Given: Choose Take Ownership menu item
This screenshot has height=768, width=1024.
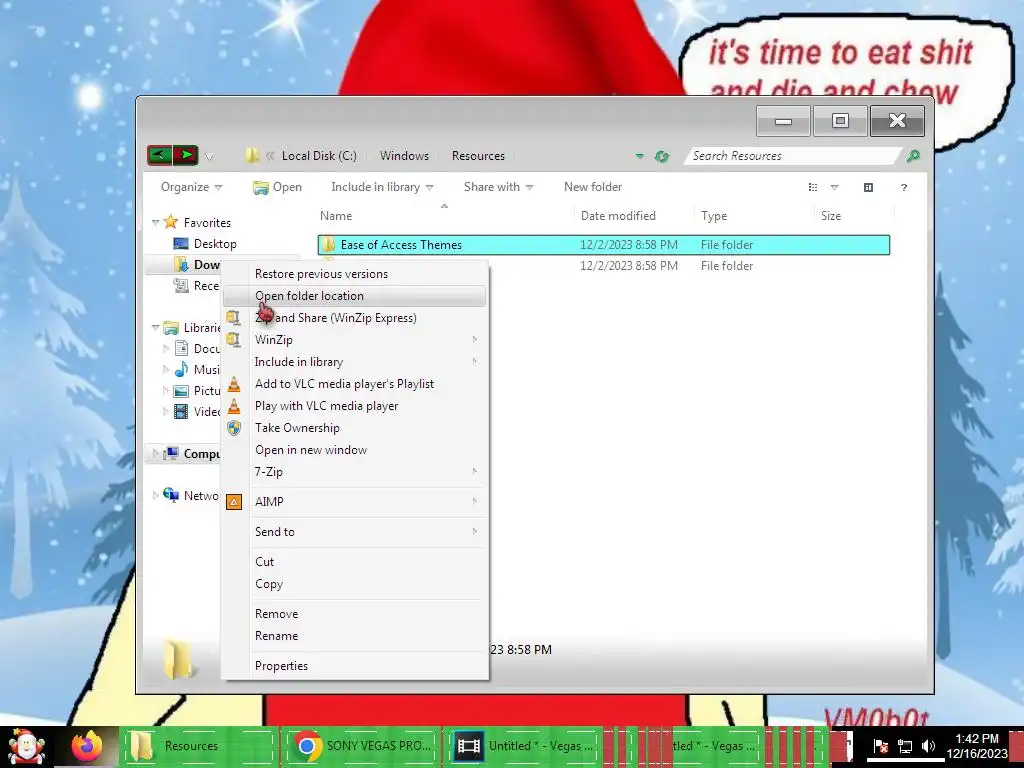Looking at the screenshot, I should 355,428.
